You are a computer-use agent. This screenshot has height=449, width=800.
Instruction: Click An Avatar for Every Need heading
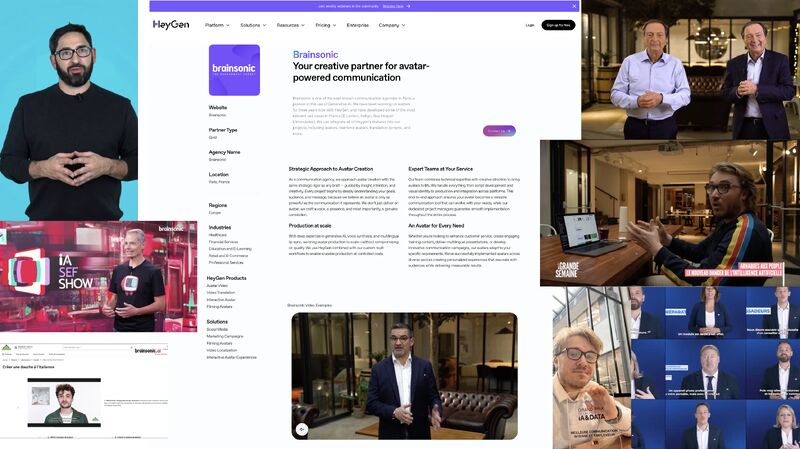click(436, 226)
